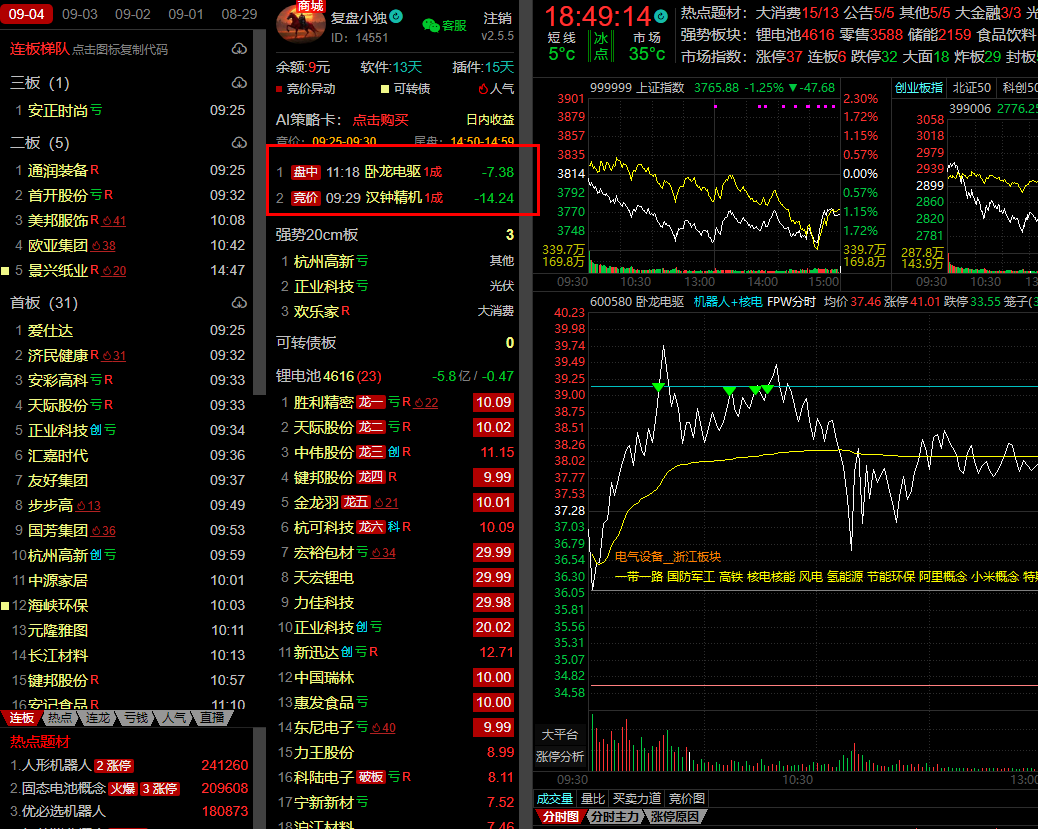This screenshot has width=1038, height=829.
Task: Click the red 竞价异动 legend square
Action: 279,89
